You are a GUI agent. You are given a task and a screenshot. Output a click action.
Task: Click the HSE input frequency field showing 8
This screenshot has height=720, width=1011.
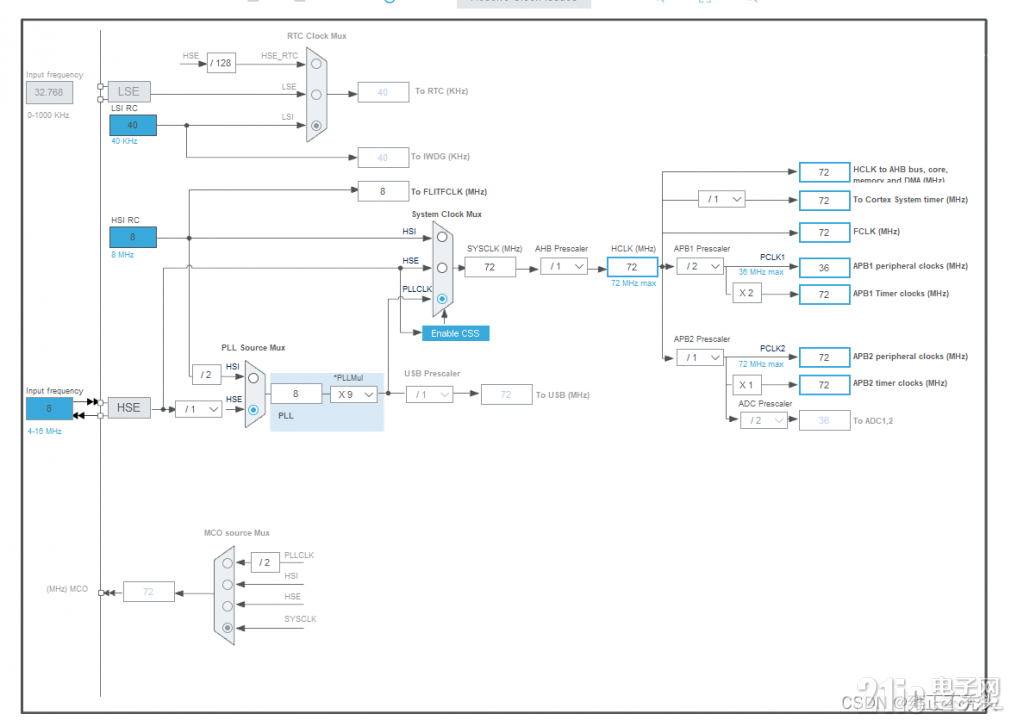point(49,408)
